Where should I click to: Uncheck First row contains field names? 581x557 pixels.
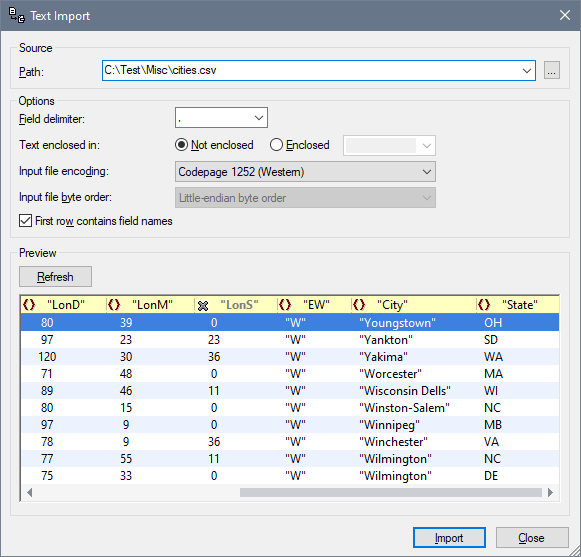(x=25, y=221)
